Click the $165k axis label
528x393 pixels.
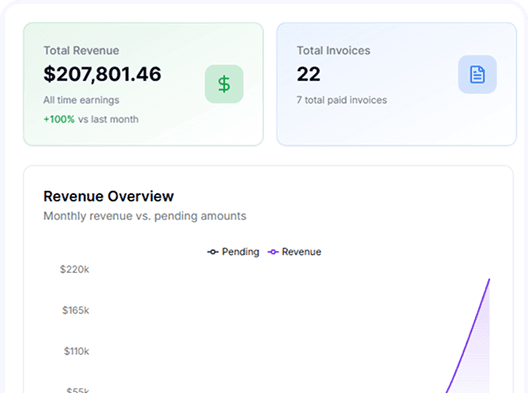[75, 310]
